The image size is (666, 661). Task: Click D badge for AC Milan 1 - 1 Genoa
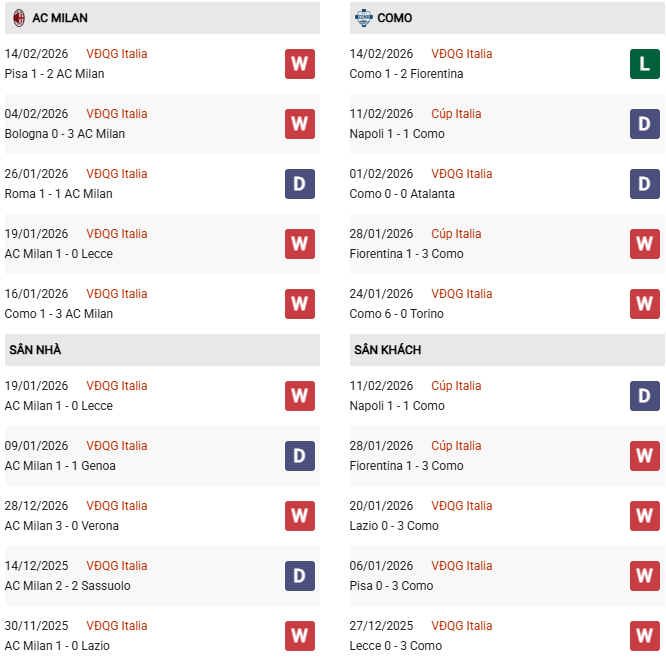(299, 456)
